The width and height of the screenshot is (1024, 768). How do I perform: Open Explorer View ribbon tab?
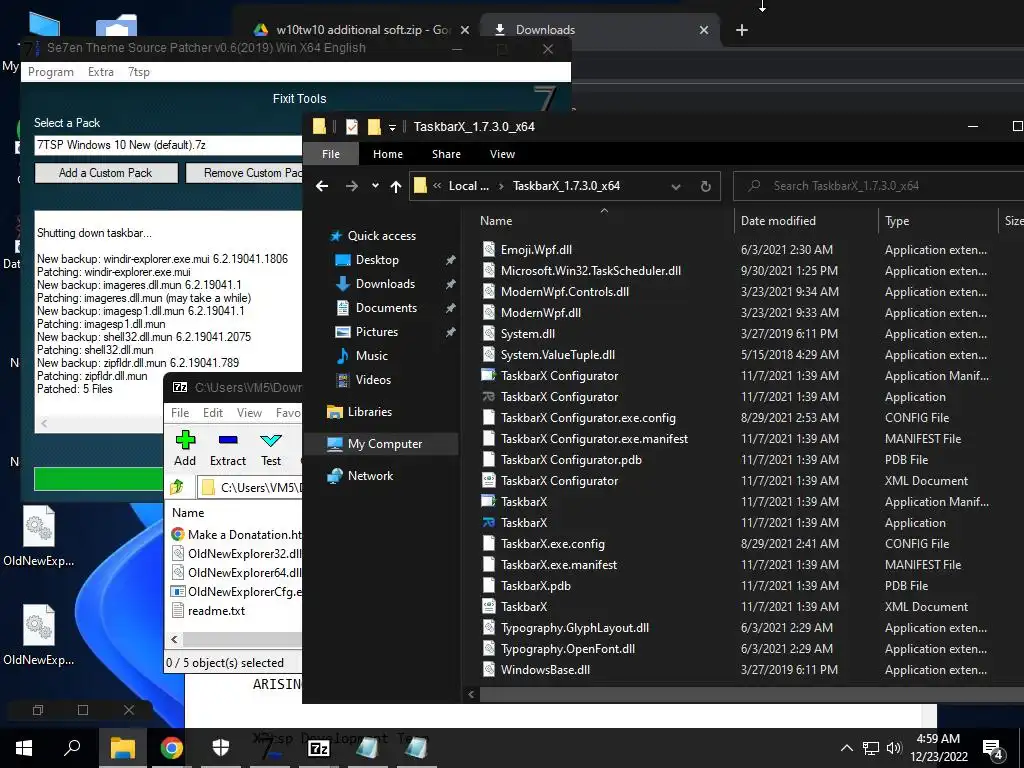click(502, 154)
